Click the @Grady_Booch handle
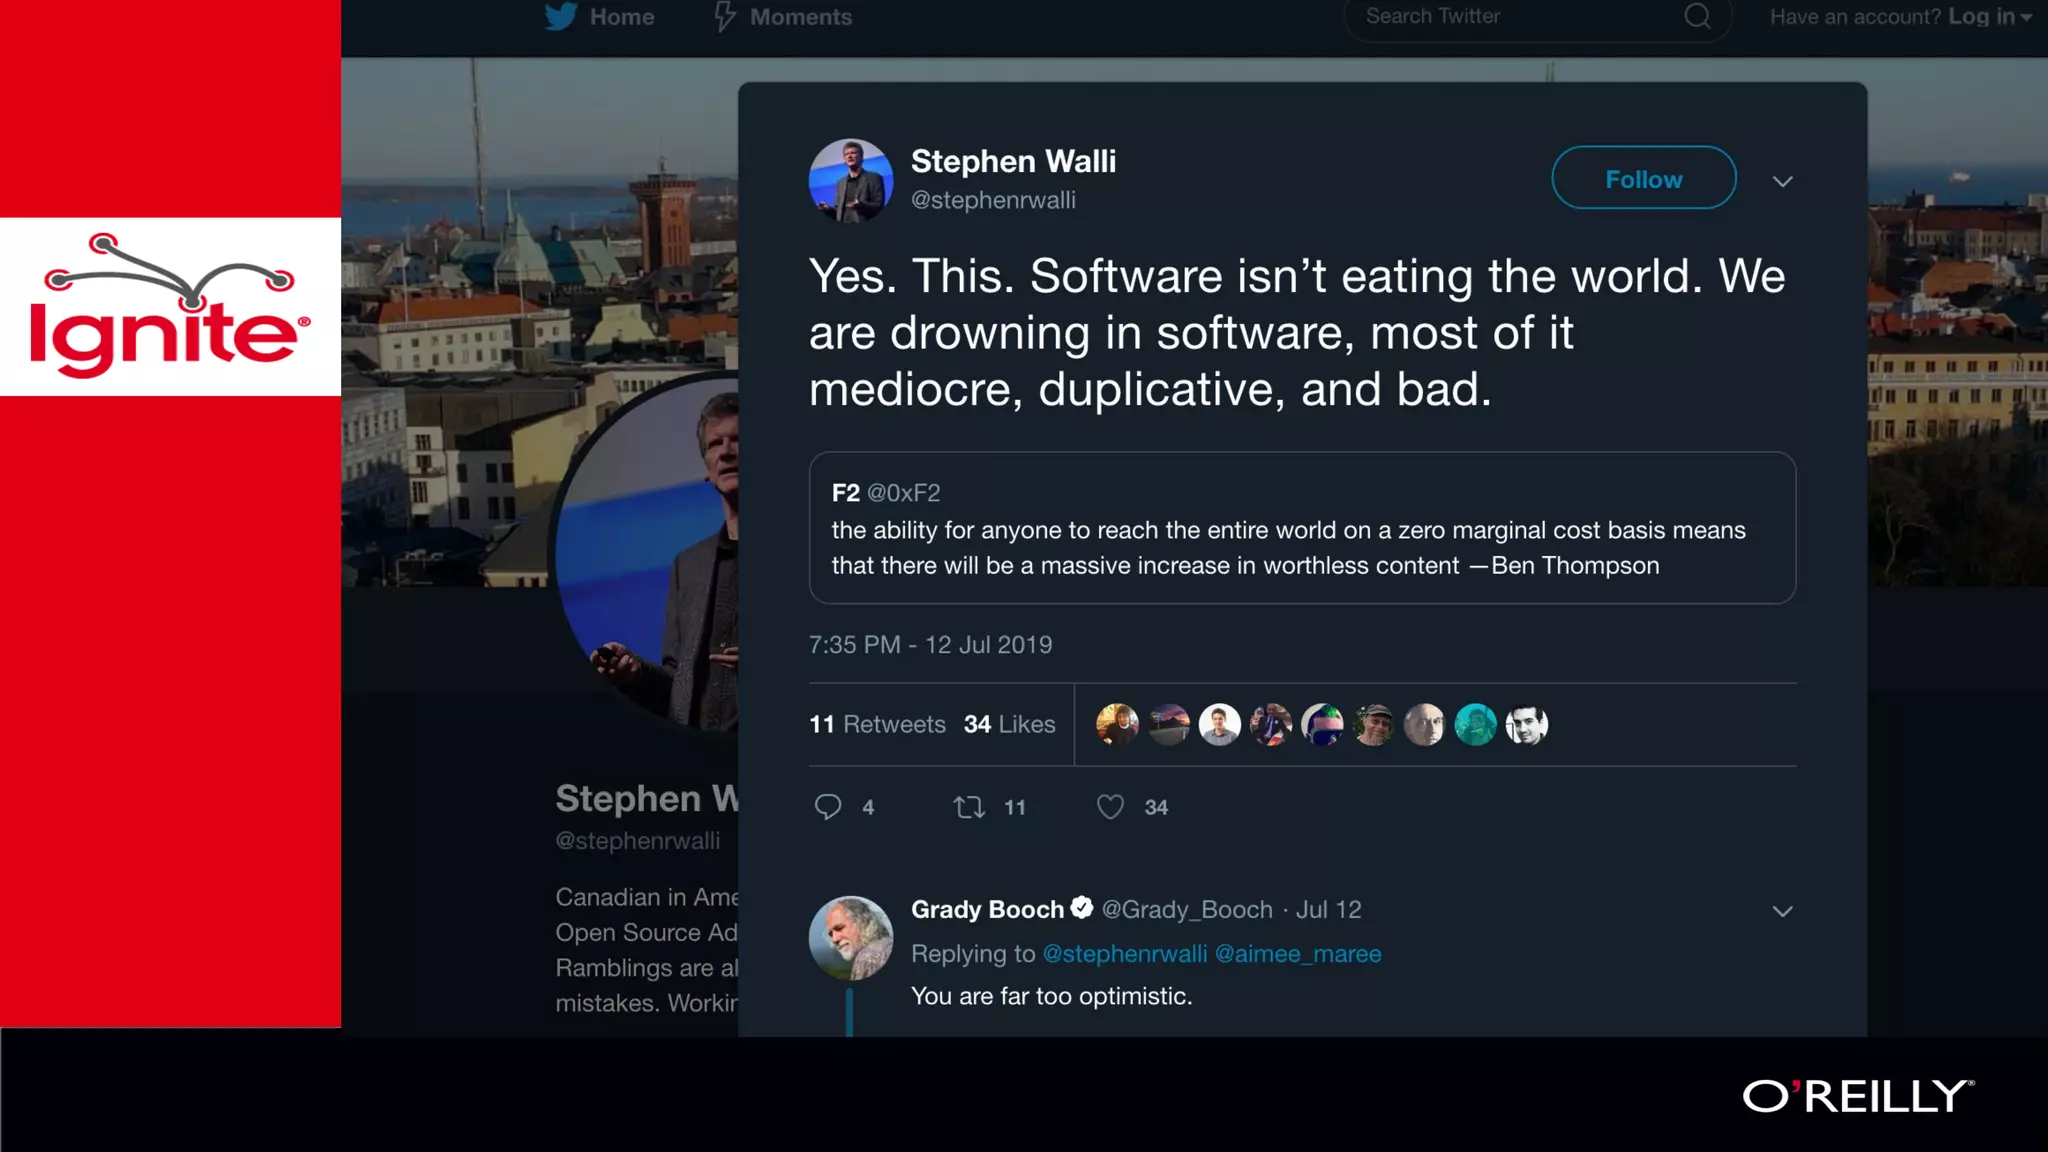The image size is (2048, 1152). click(x=1187, y=909)
